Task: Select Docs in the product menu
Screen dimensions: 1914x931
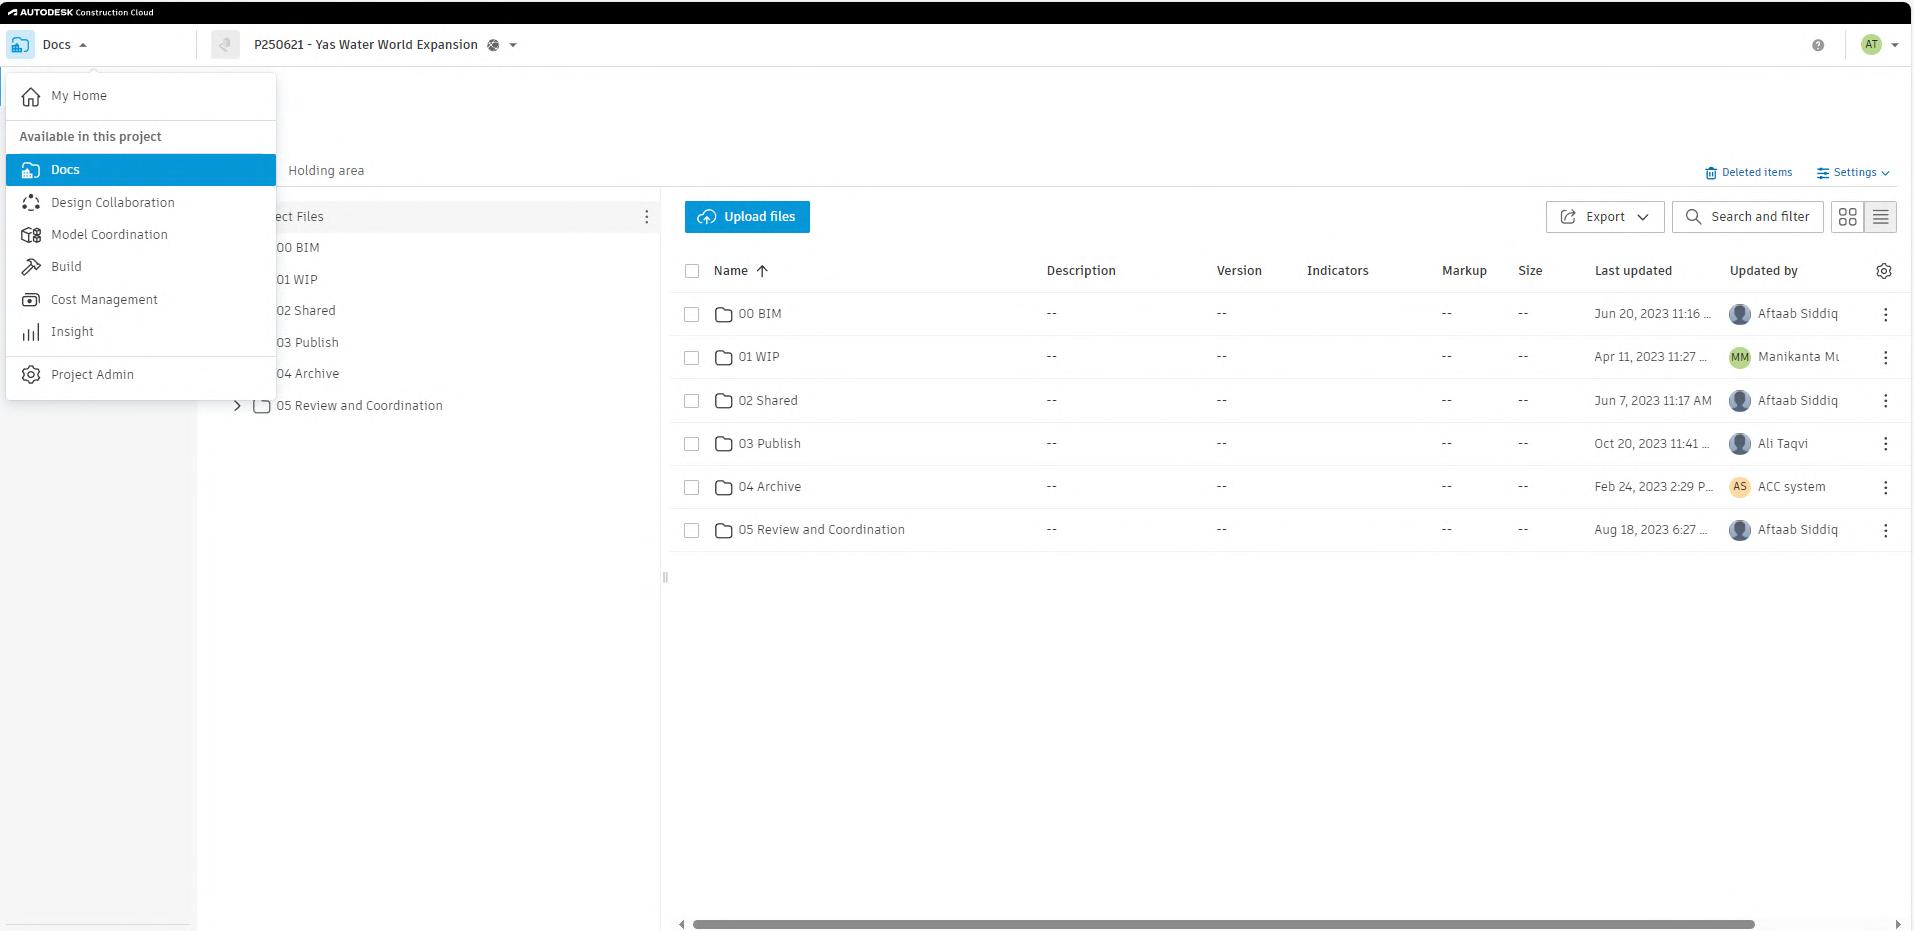Action: 140,170
